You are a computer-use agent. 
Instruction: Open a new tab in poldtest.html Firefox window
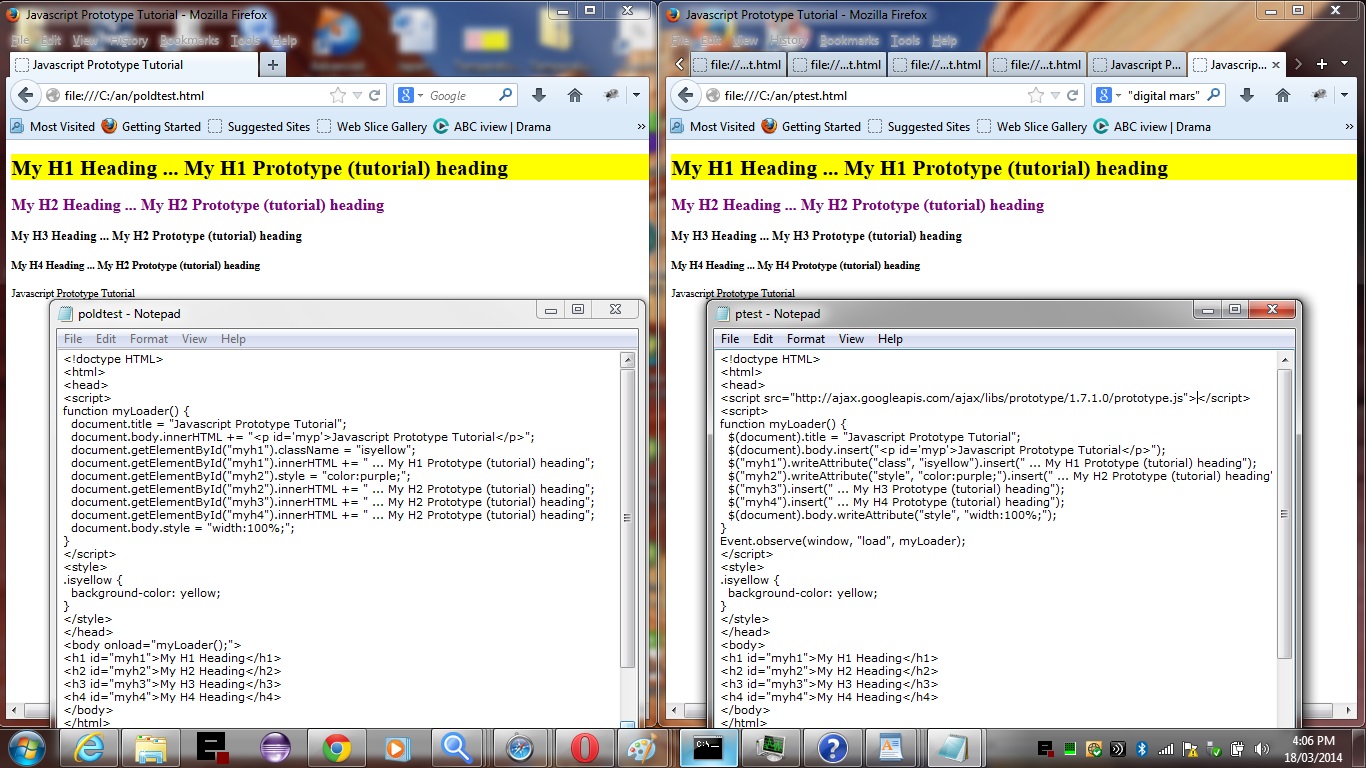click(272, 65)
